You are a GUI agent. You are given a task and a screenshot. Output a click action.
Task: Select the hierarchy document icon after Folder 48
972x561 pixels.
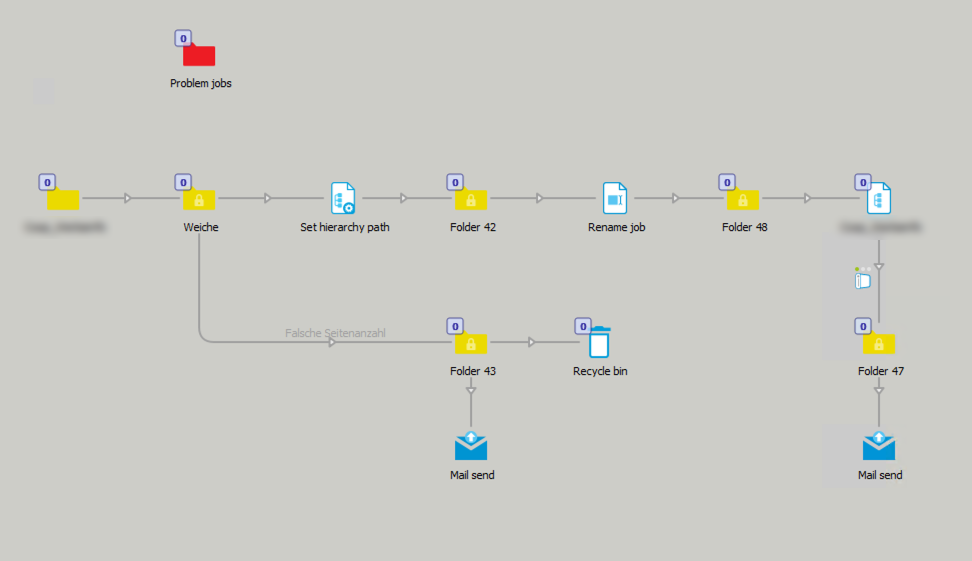879,198
